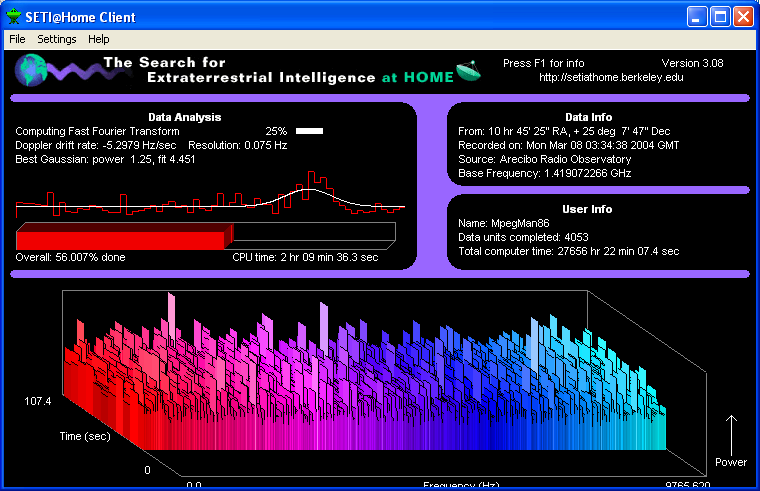Open the File menu
The width and height of the screenshot is (760, 491).
17,39
